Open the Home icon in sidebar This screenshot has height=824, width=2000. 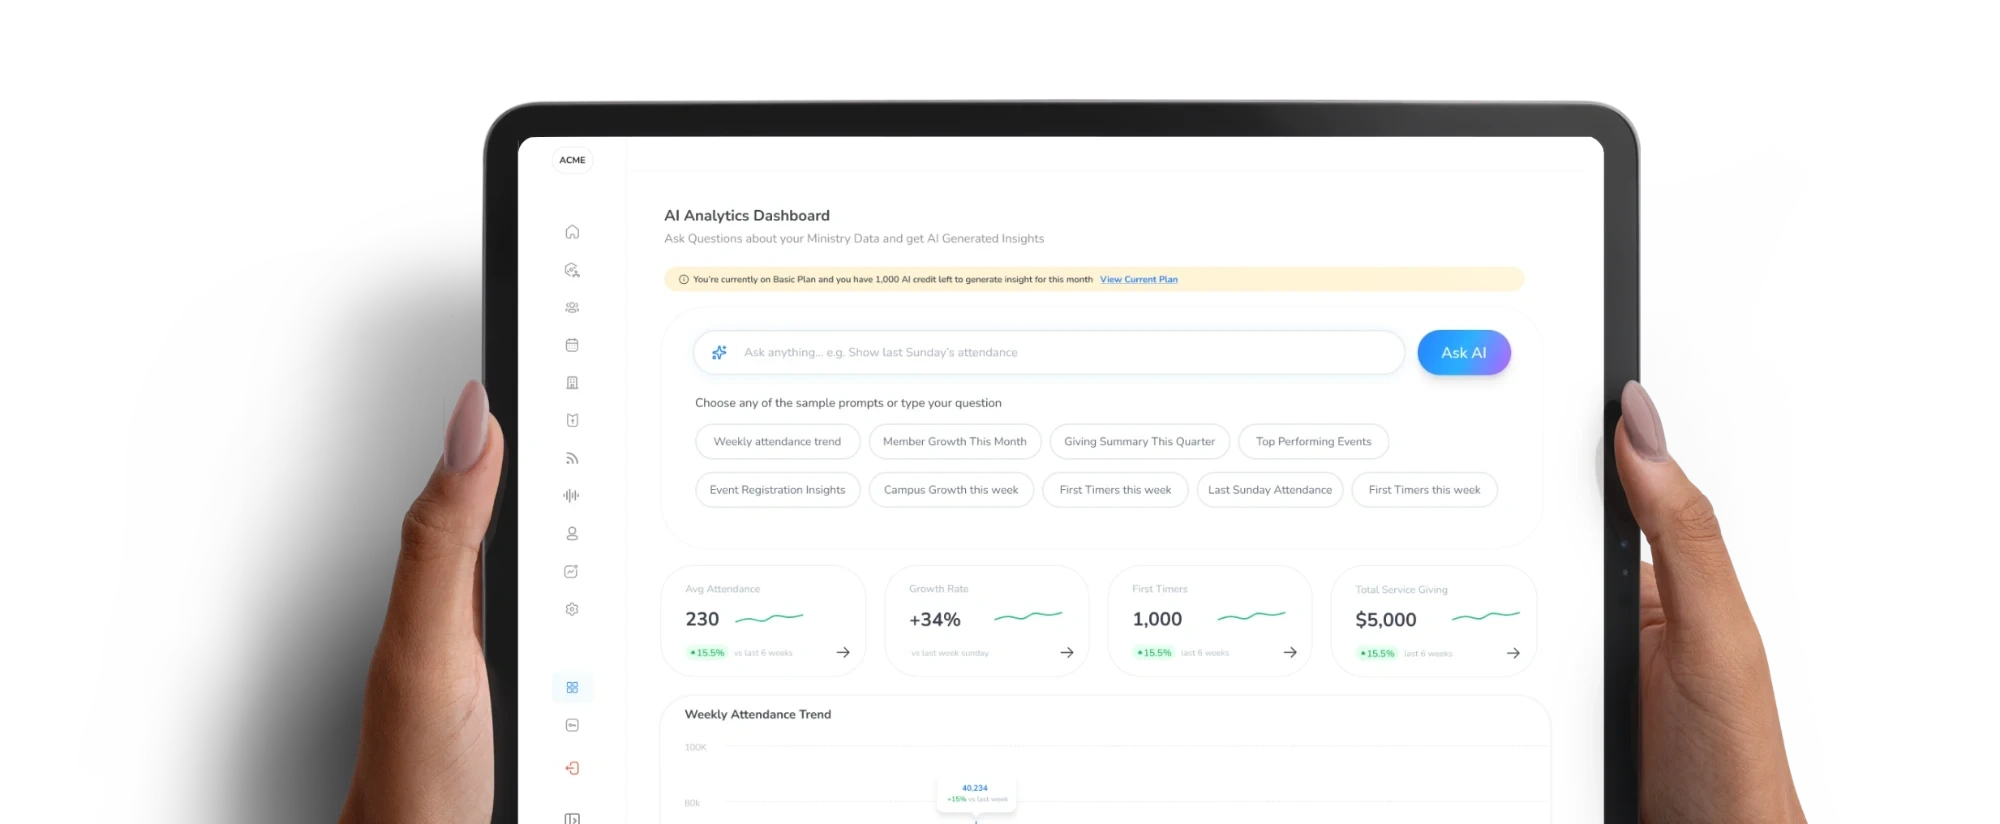(x=572, y=232)
